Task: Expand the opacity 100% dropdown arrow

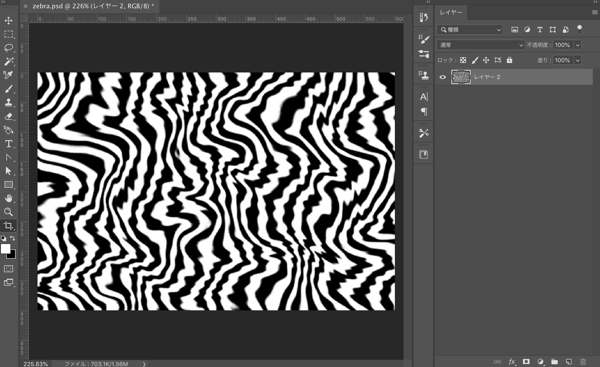Action: click(x=577, y=45)
